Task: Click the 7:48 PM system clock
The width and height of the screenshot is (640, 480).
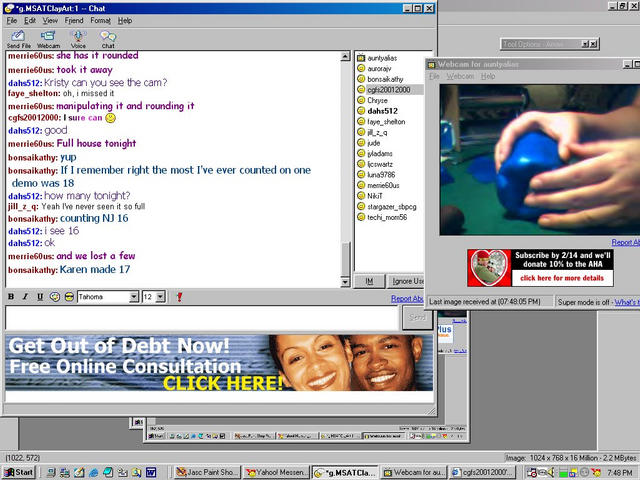Action: click(620, 472)
